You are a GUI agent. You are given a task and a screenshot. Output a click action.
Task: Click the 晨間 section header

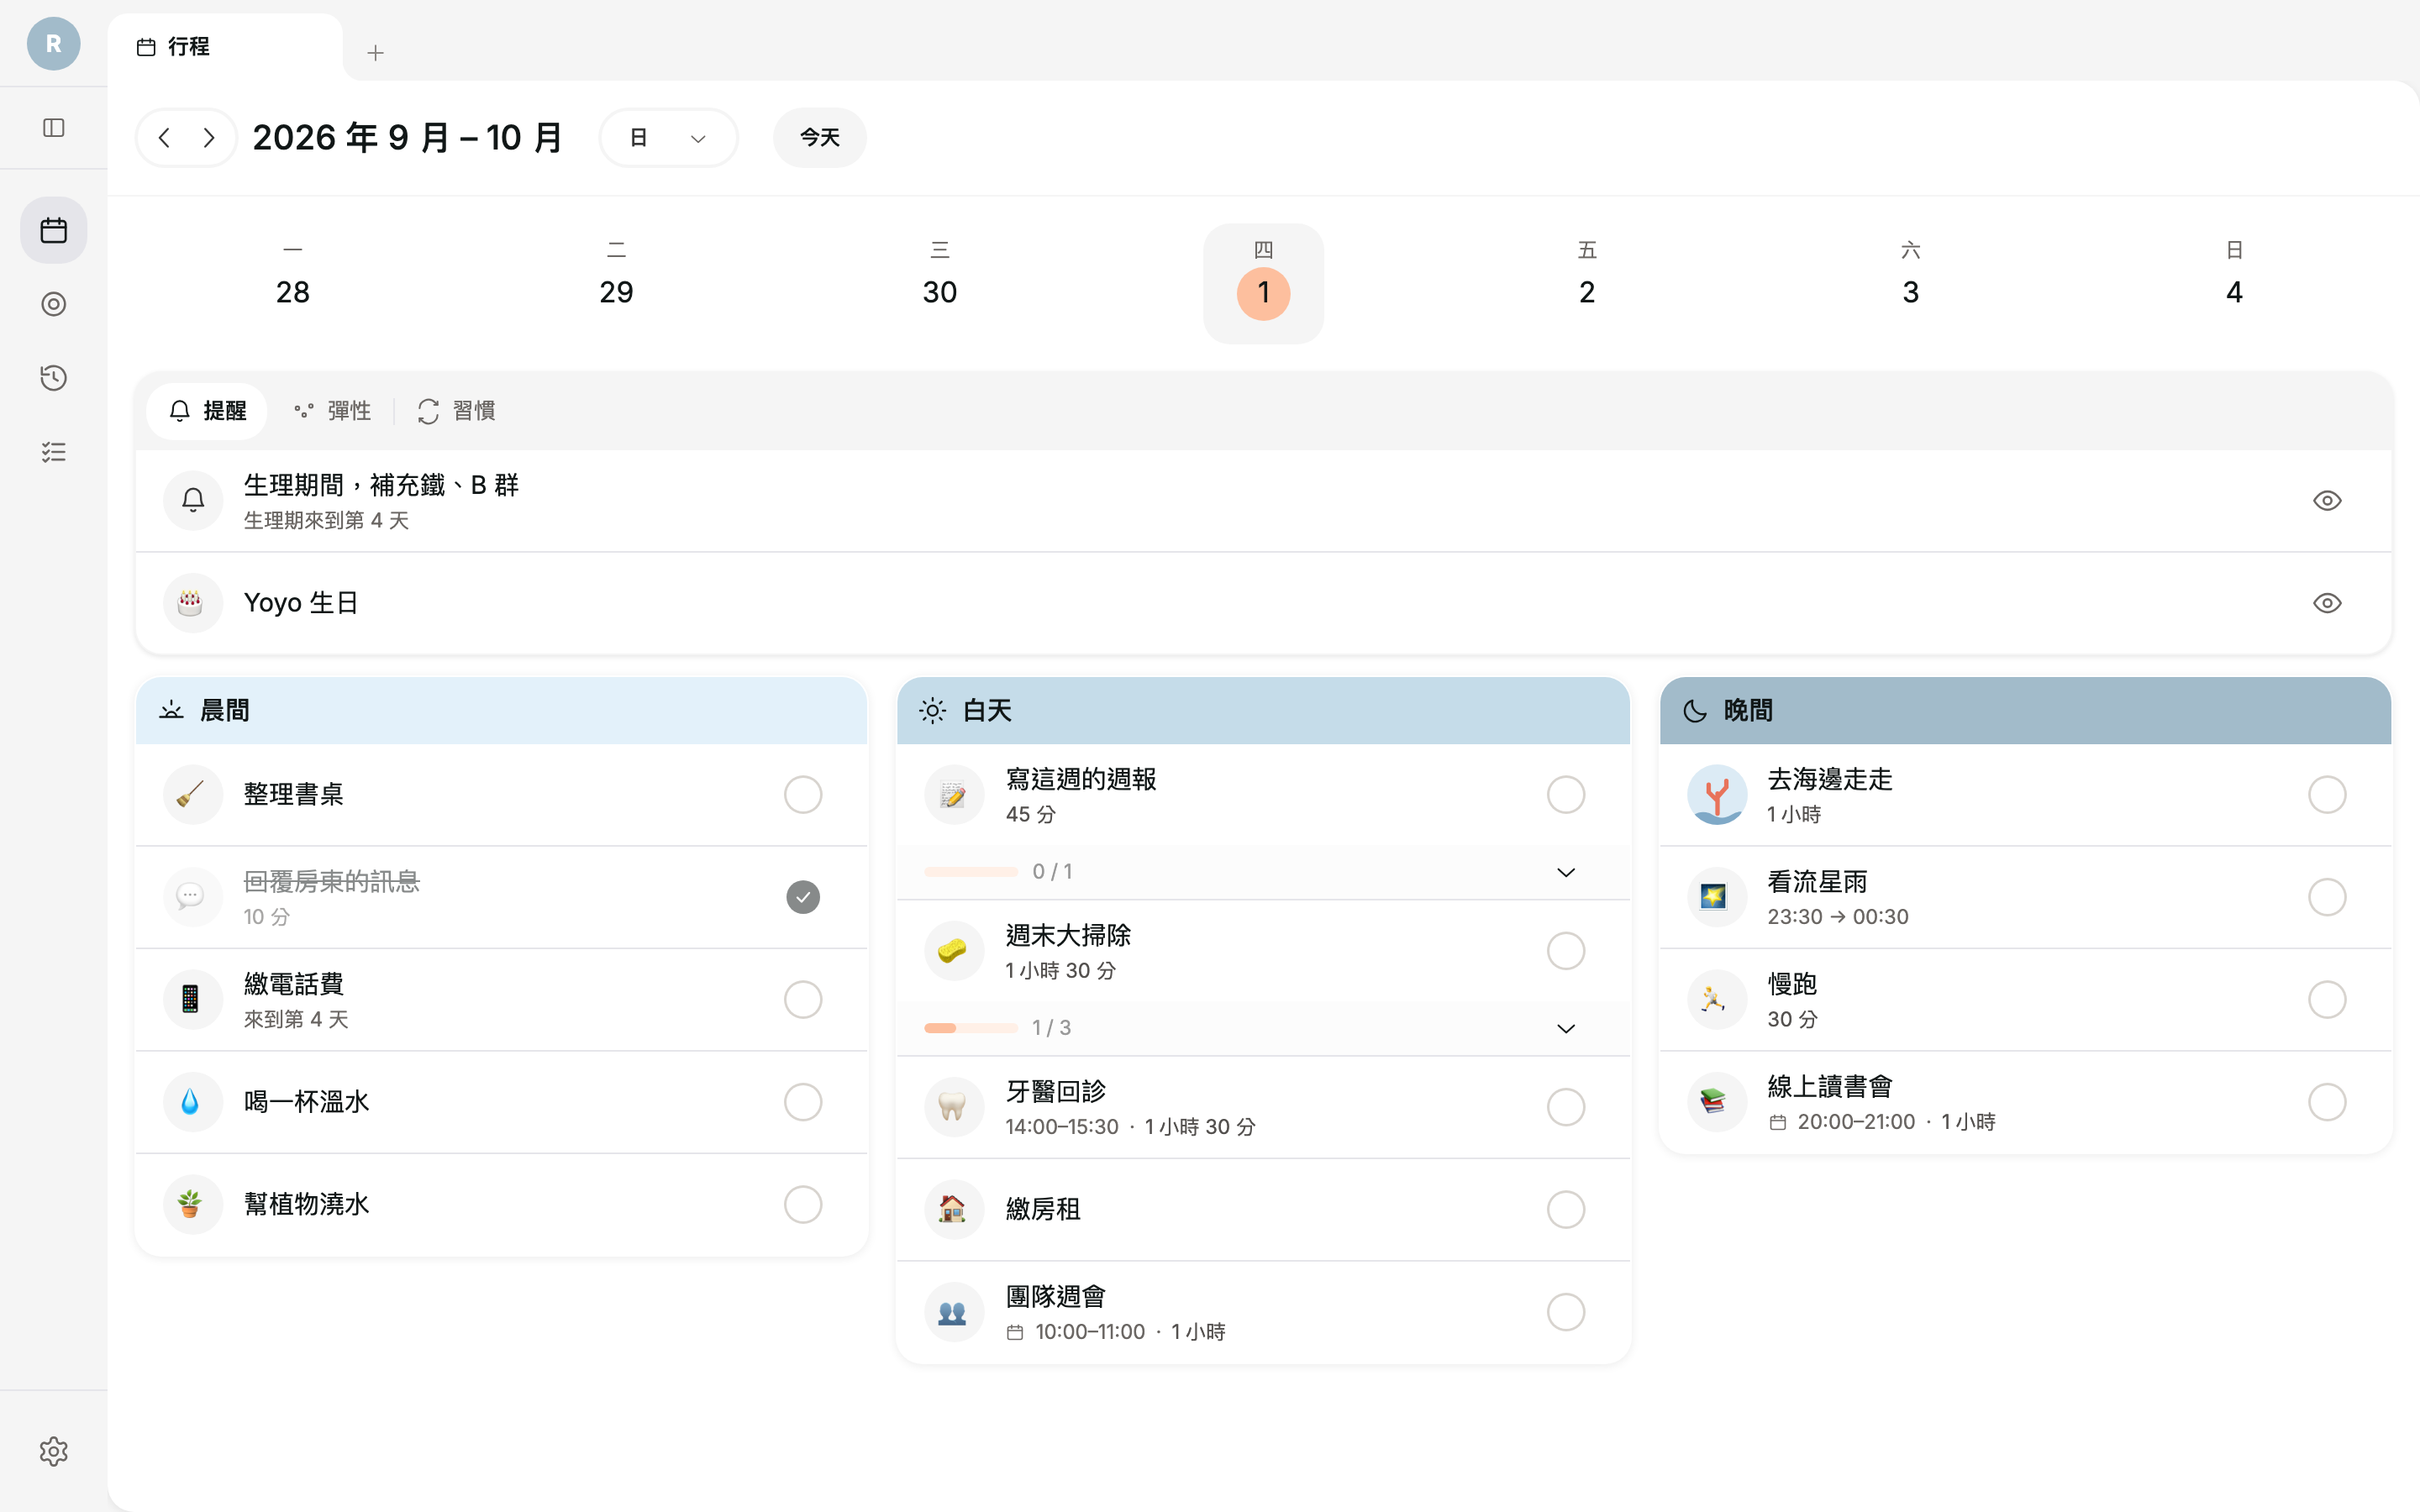pos(501,711)
